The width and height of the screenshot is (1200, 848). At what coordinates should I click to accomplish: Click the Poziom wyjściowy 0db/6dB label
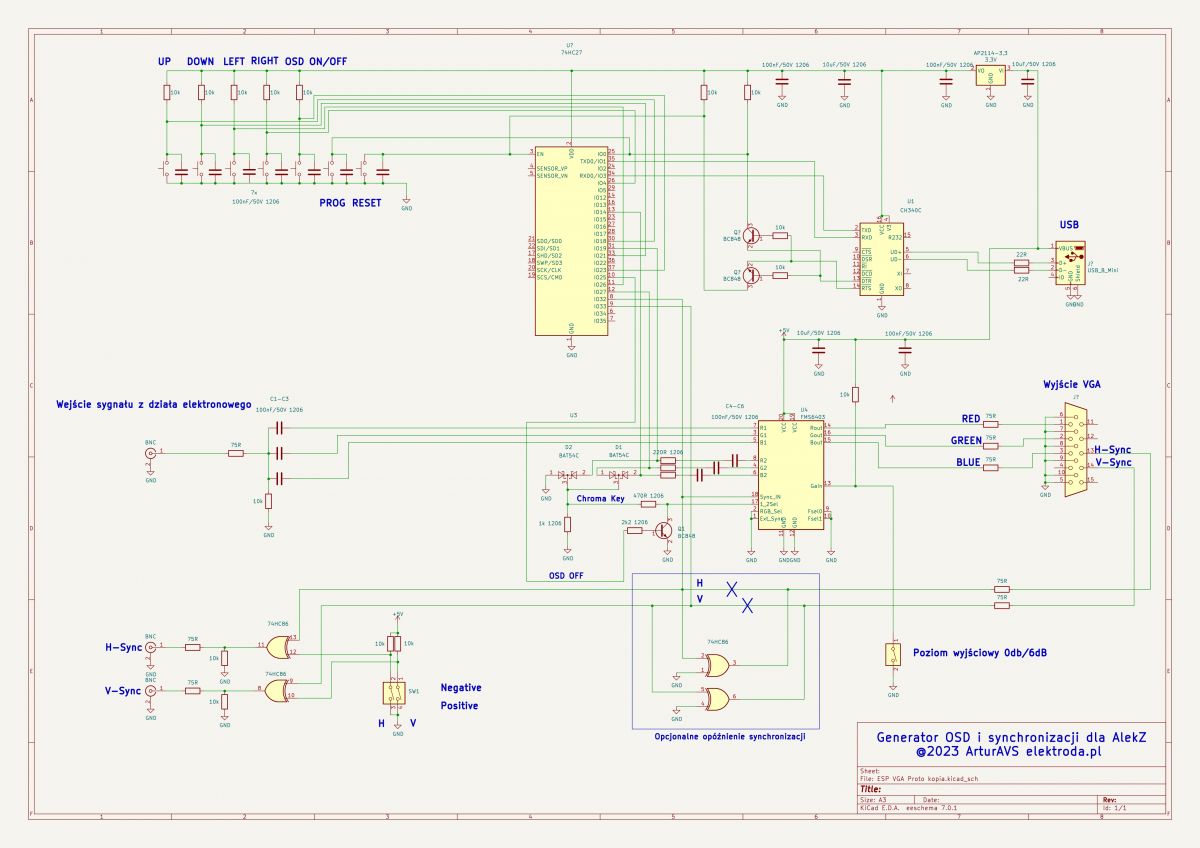click(x=980, y=653)
